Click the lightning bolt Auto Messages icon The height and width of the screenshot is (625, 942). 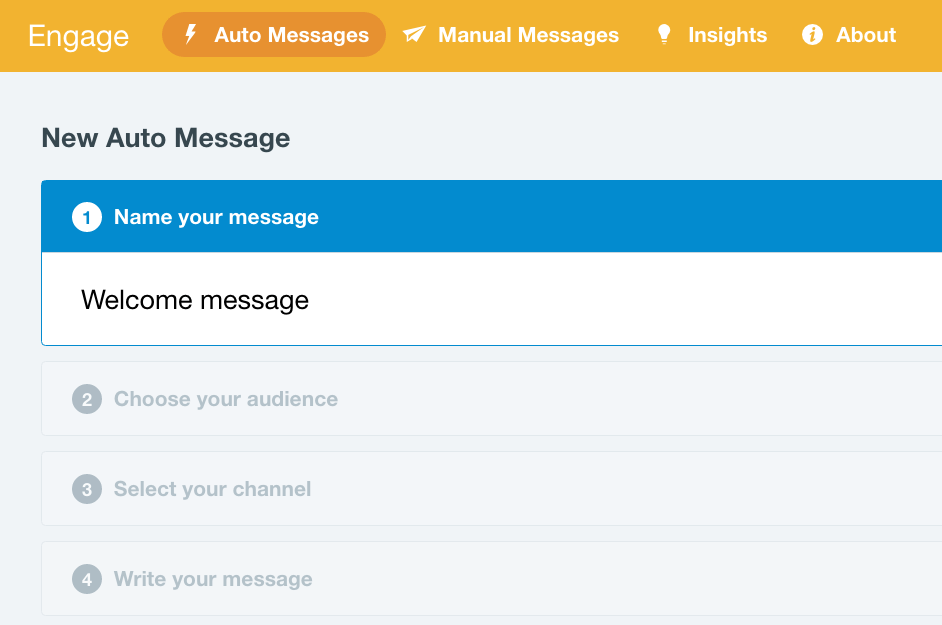[190, 35]
